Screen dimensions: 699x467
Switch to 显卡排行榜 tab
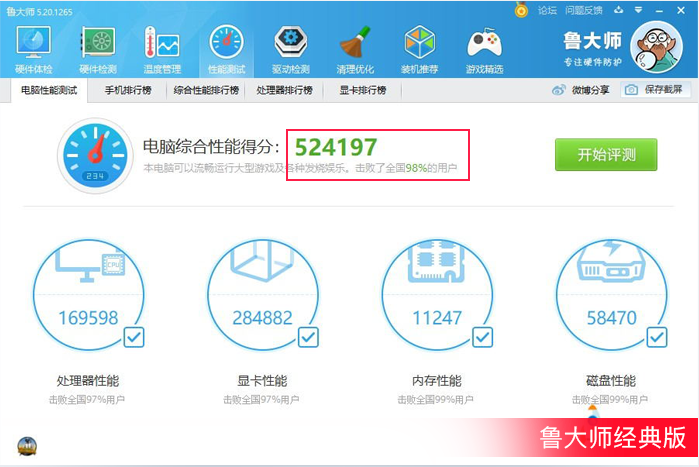[x=362, y=90]
